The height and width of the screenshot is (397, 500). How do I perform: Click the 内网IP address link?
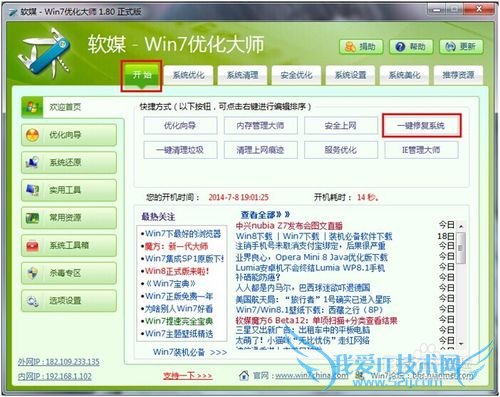(x=55, y=376)
